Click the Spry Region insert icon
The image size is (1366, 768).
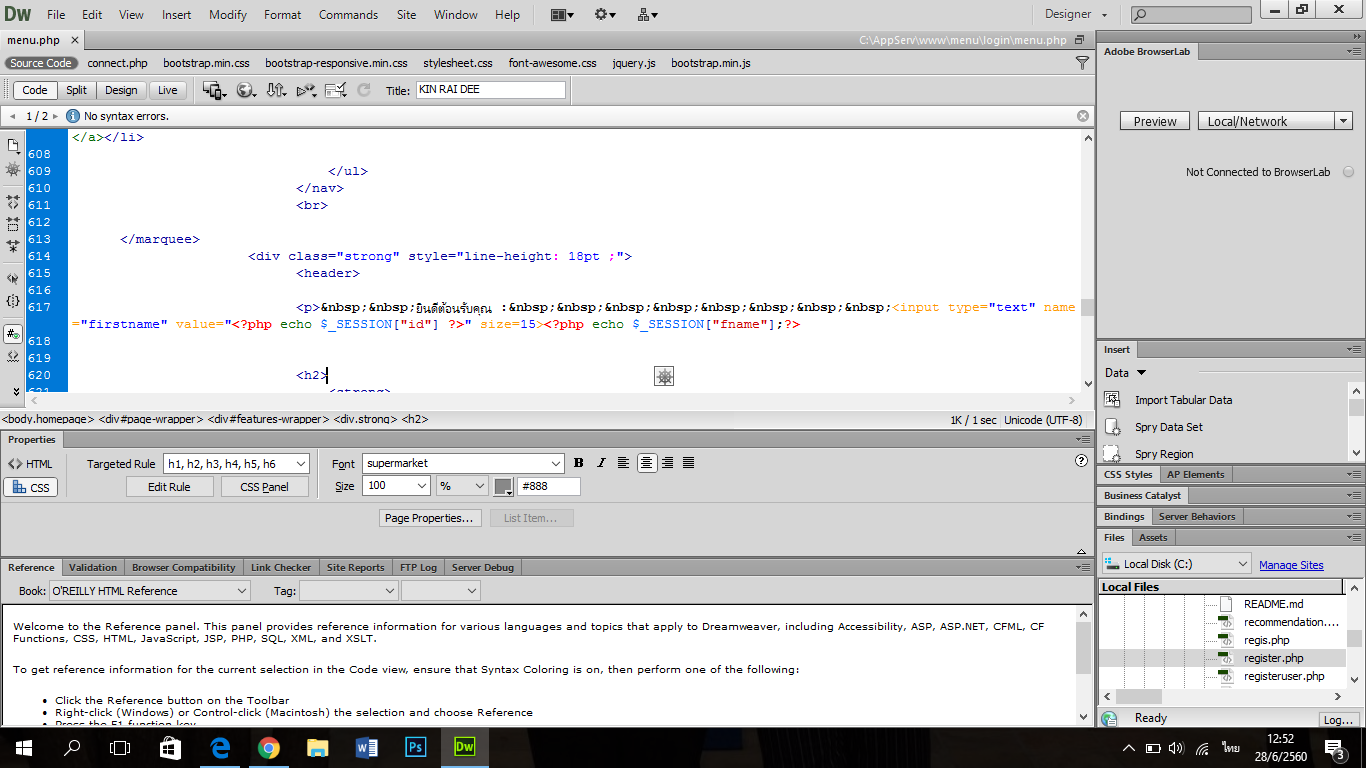click(1111, 454)
